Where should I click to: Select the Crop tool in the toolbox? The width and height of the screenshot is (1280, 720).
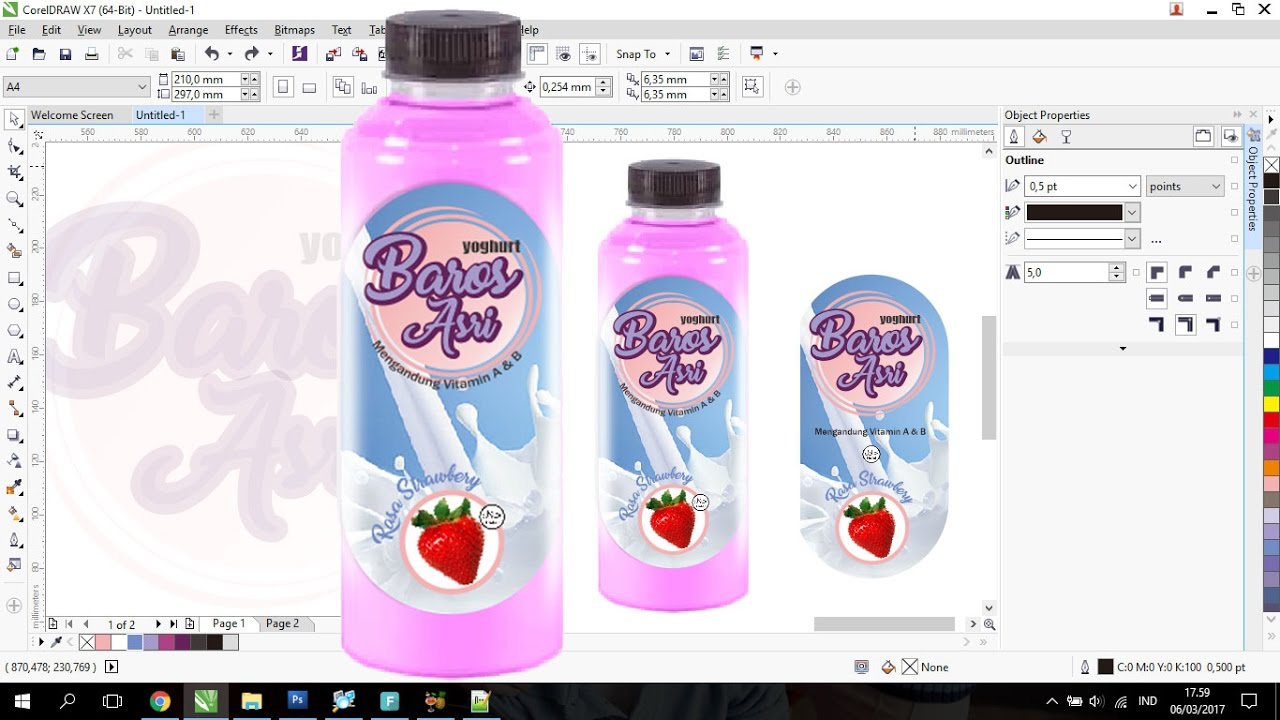point(15,173)
